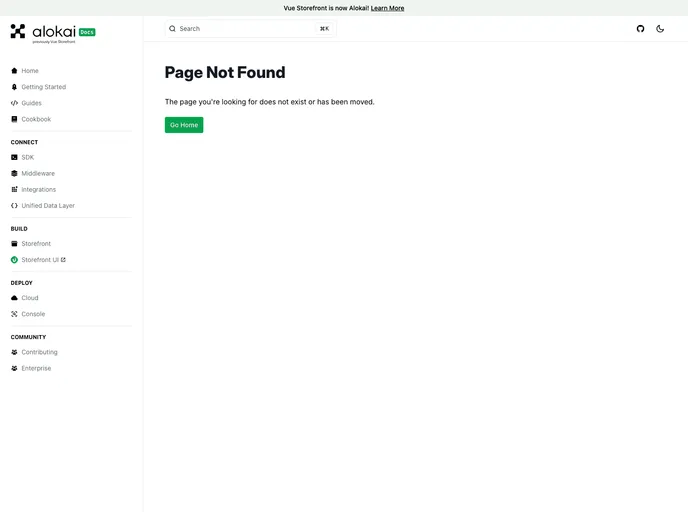Click the BUILD section heading
This screenshot has height=512, width=688.
(x=19, y=229)
